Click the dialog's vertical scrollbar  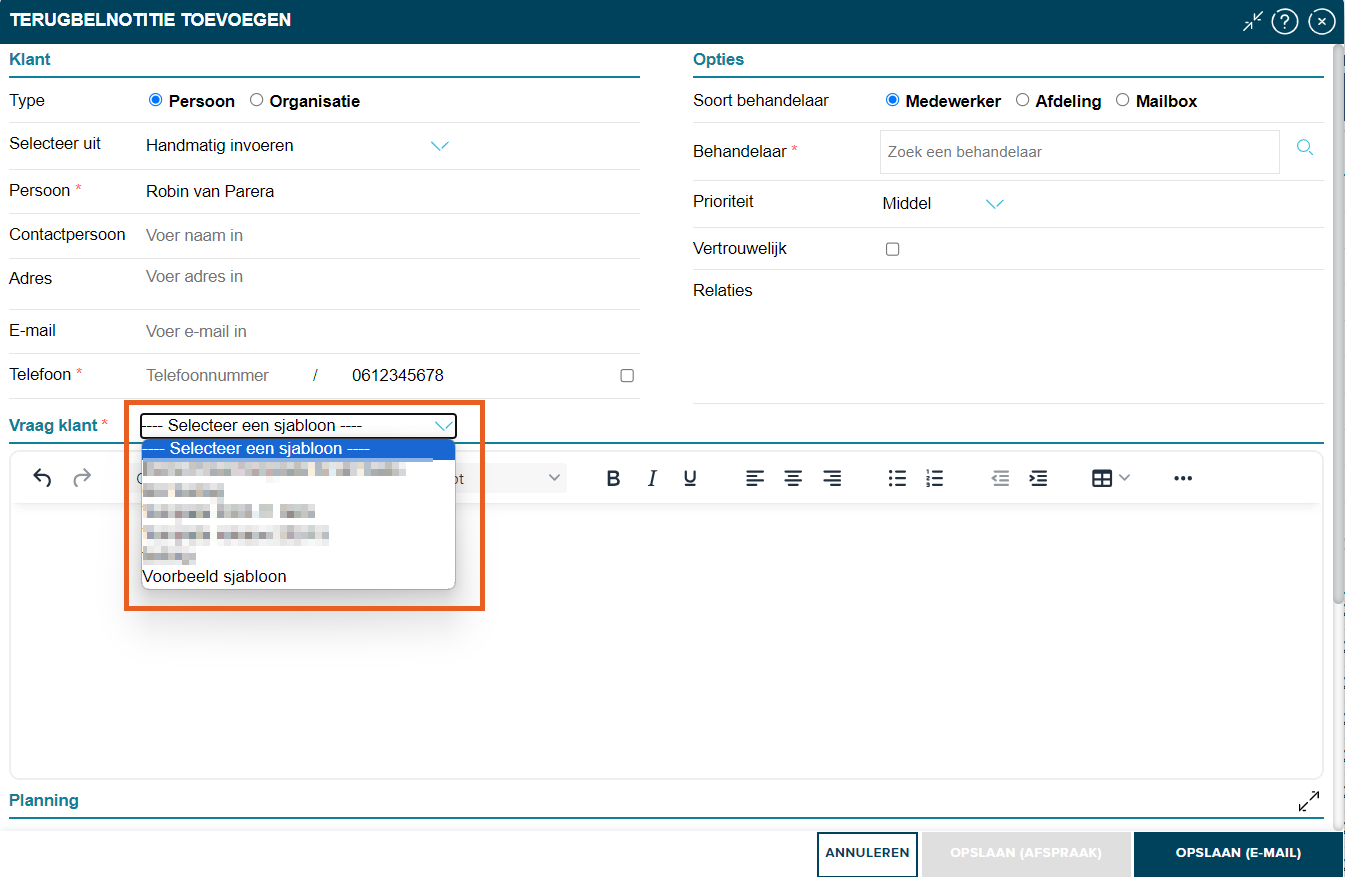tap(1338, 325)
